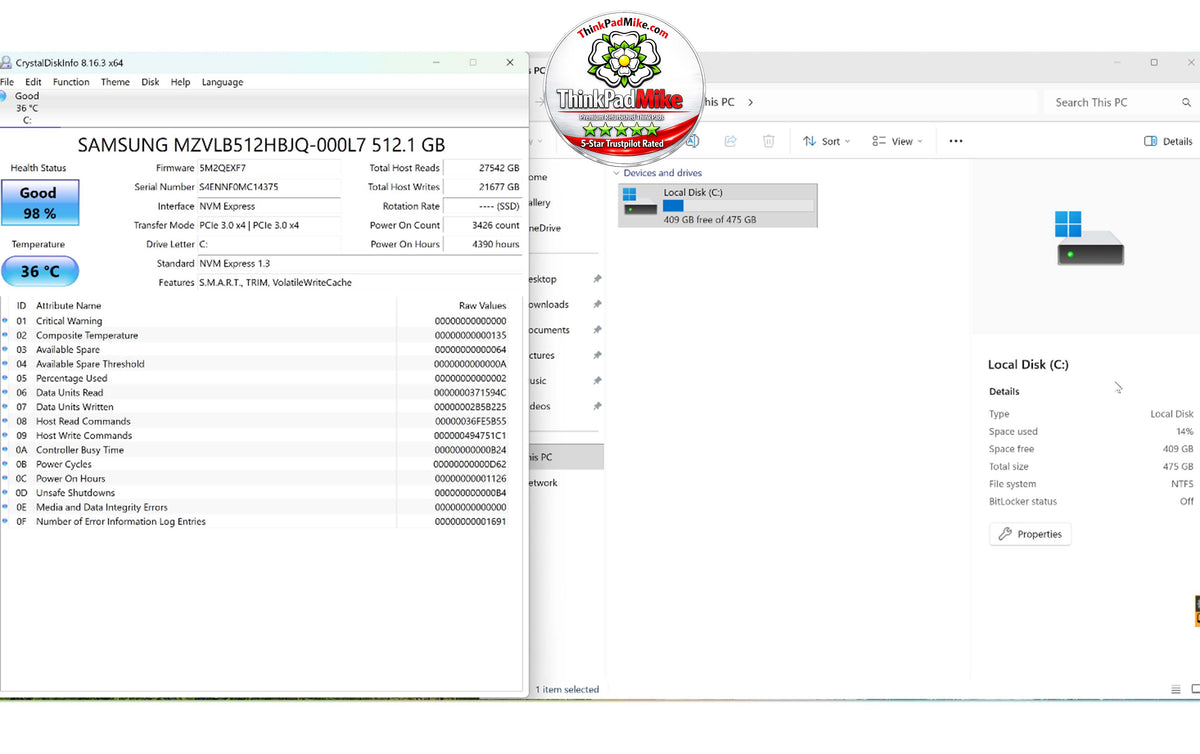Click the CrystalDiskInfo app icon in the title bar
Image resolution: width=1200 pixels, height=754 pixels.
point(5,62)
